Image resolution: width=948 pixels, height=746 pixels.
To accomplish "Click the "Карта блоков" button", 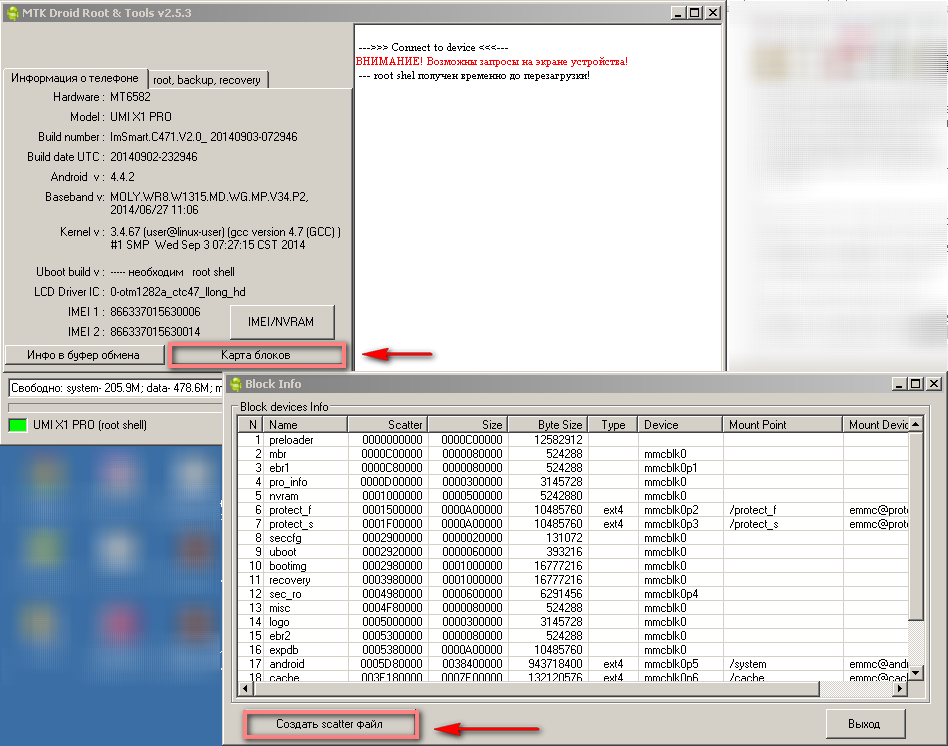I will coord(258,355).
